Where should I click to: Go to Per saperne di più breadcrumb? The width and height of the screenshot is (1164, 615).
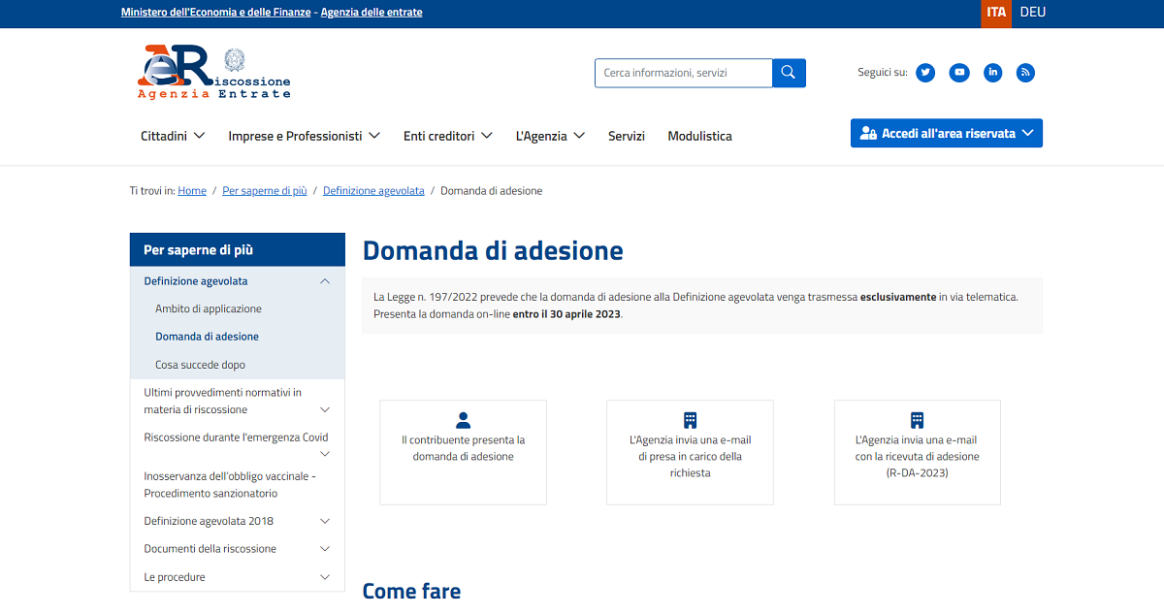pos(264,191)
